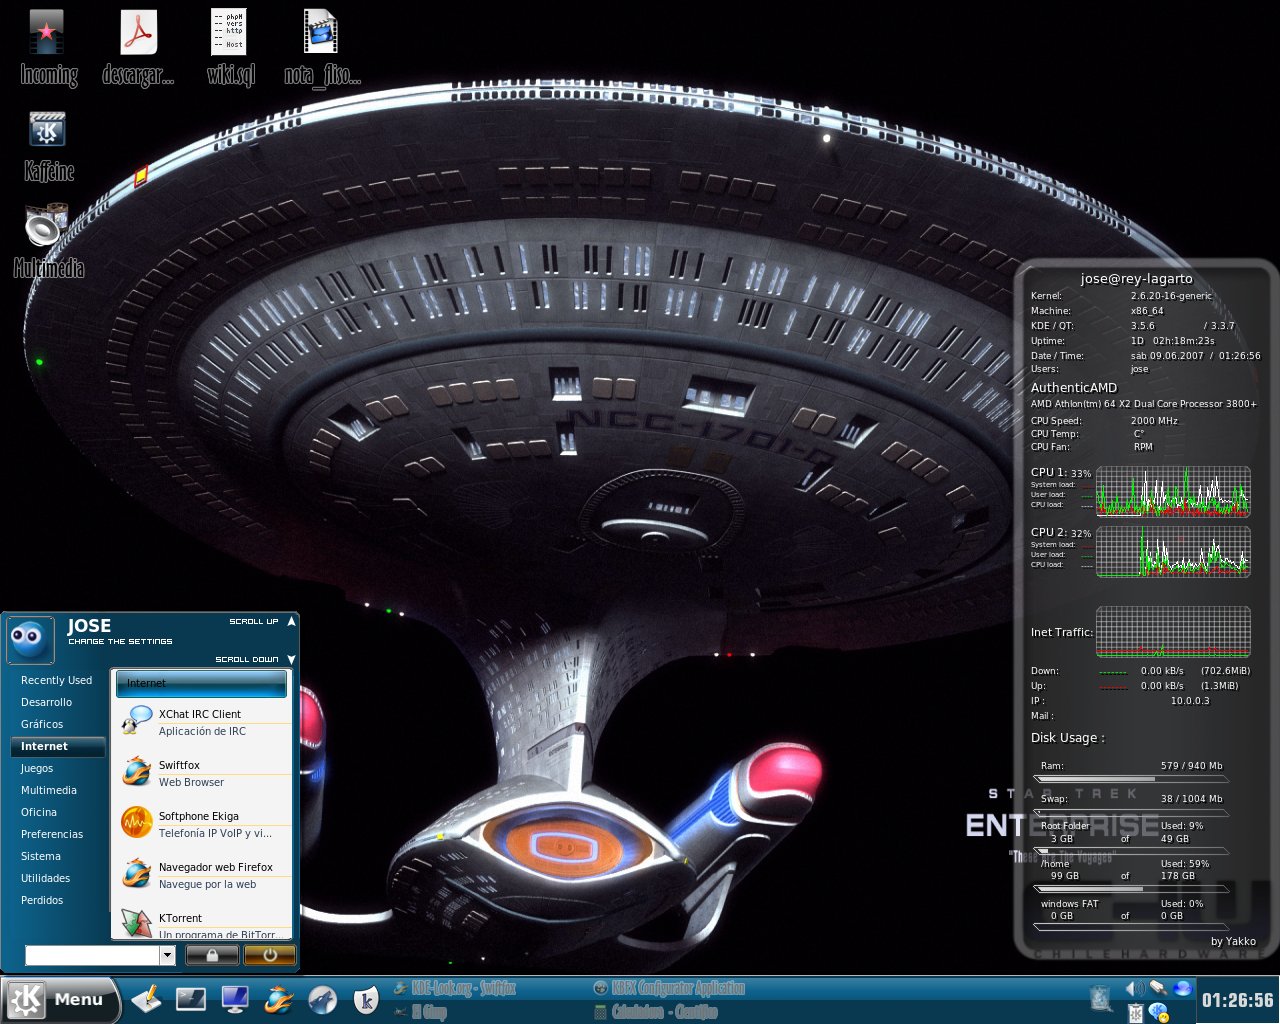Open the menu search box dropdown arrow
Image resolution: width=1280 pixels, height=1024 pixels.
[167, 955]
